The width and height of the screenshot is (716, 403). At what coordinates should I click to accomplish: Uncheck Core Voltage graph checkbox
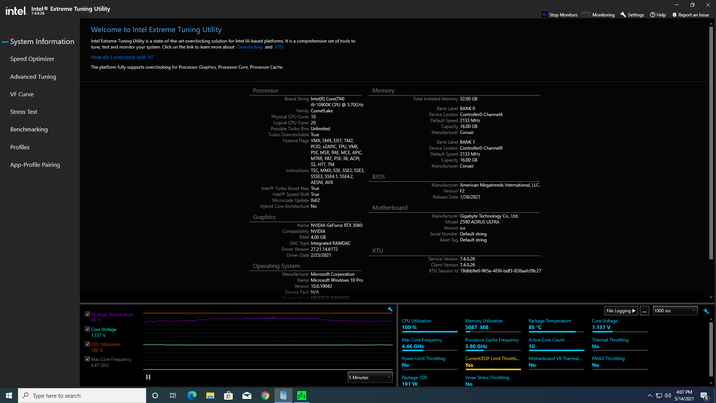[87, 329]
